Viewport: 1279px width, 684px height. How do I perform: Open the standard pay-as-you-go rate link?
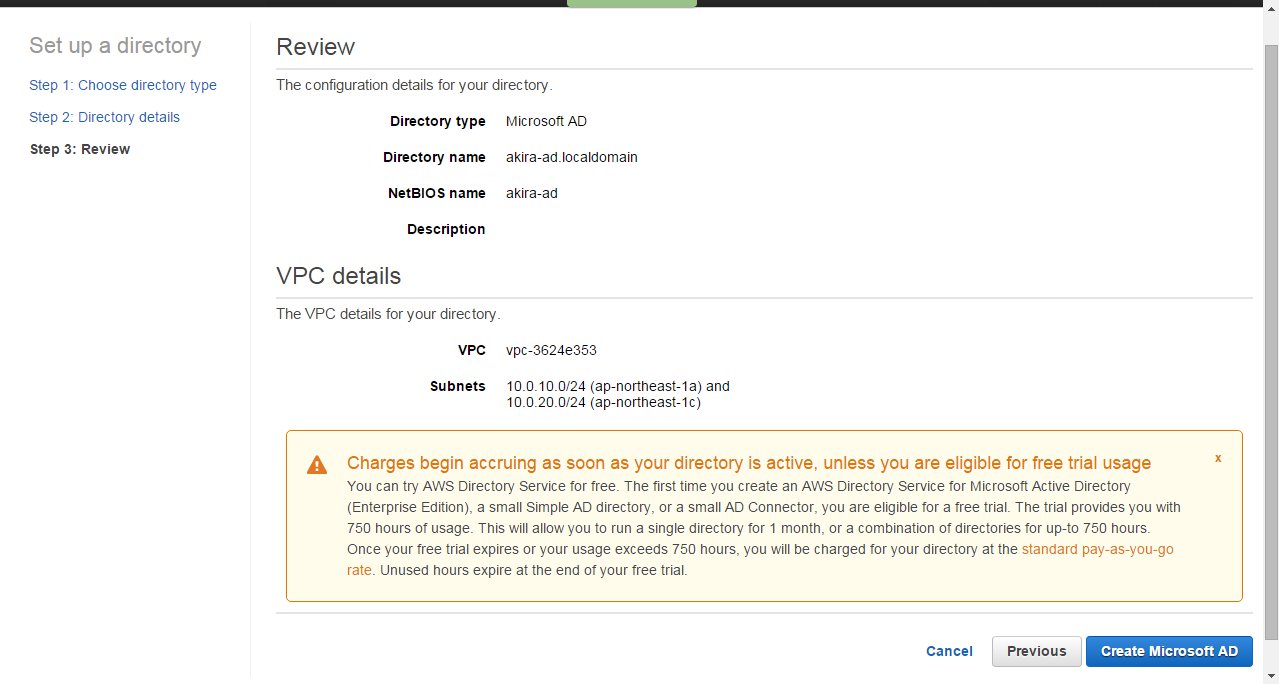(1097, 550)
